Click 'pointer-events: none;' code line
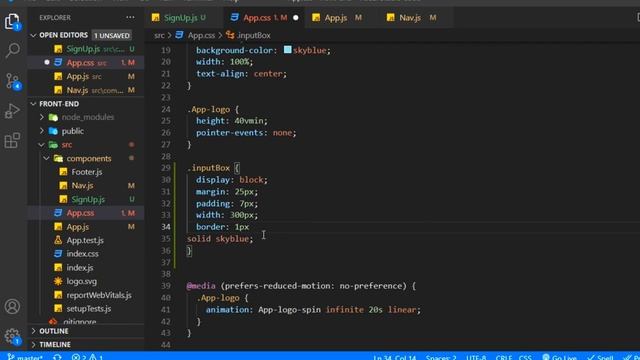This screenshot has height=360, width=640. pyautogui.click(x=246, y=133)
